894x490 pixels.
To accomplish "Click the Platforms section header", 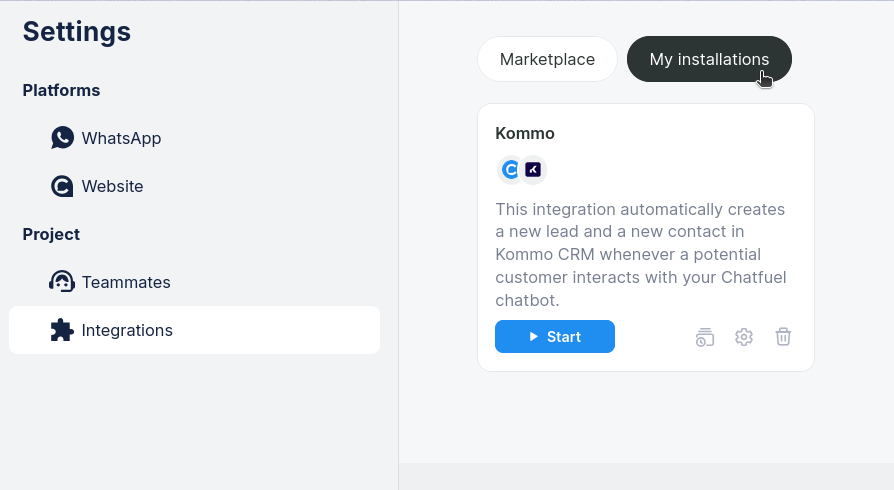I will [x=61, y=90].
